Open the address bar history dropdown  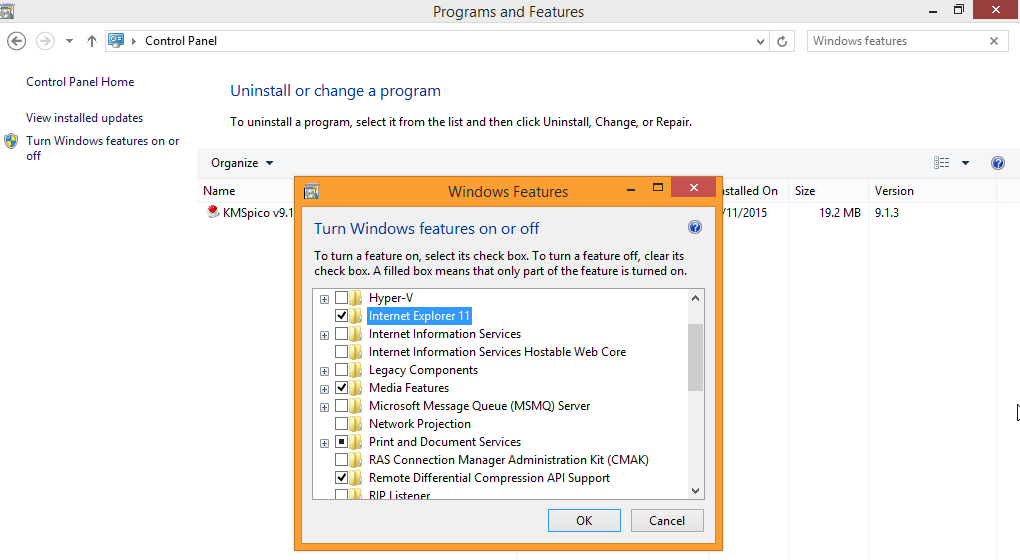point(760,41)
